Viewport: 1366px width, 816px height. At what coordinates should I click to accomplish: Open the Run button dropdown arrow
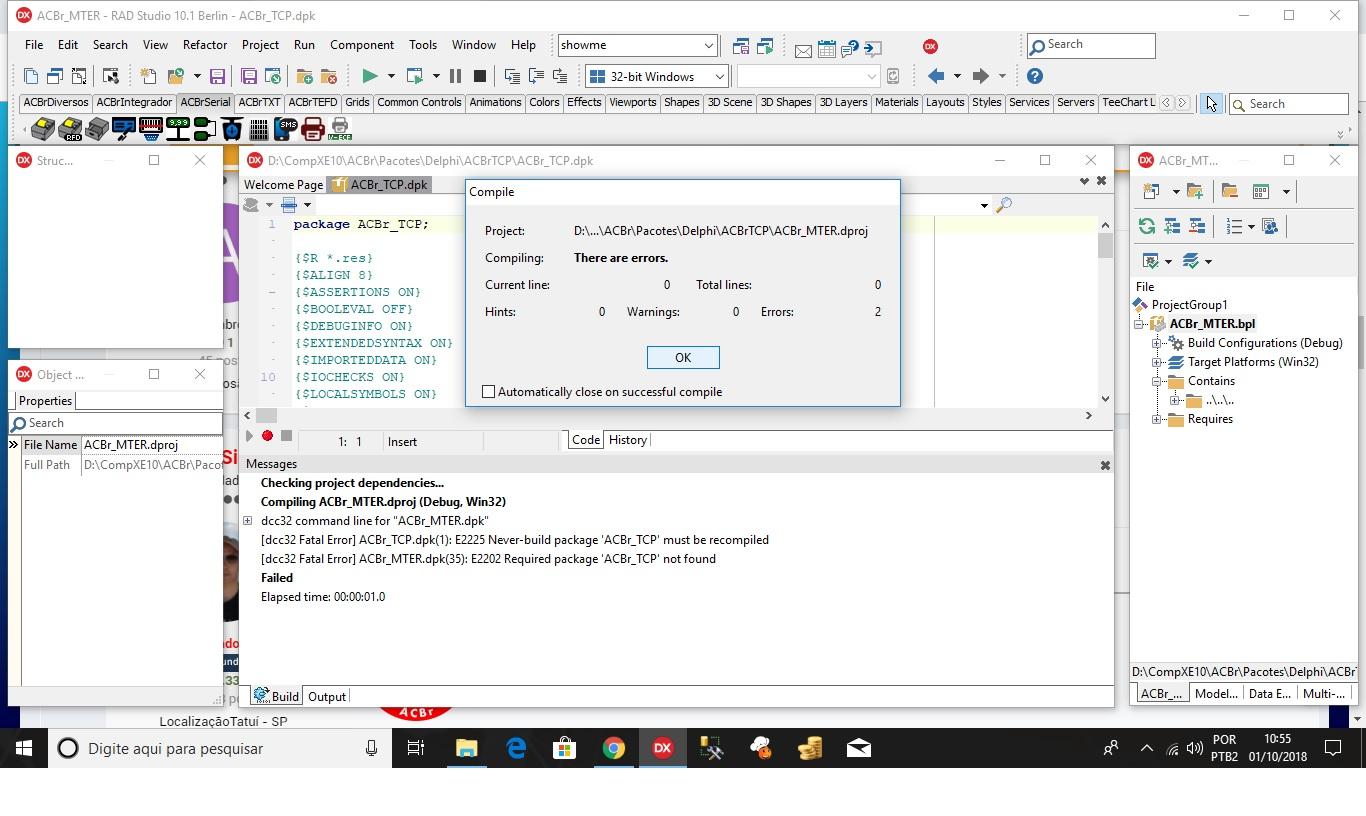tap(391, 76)
